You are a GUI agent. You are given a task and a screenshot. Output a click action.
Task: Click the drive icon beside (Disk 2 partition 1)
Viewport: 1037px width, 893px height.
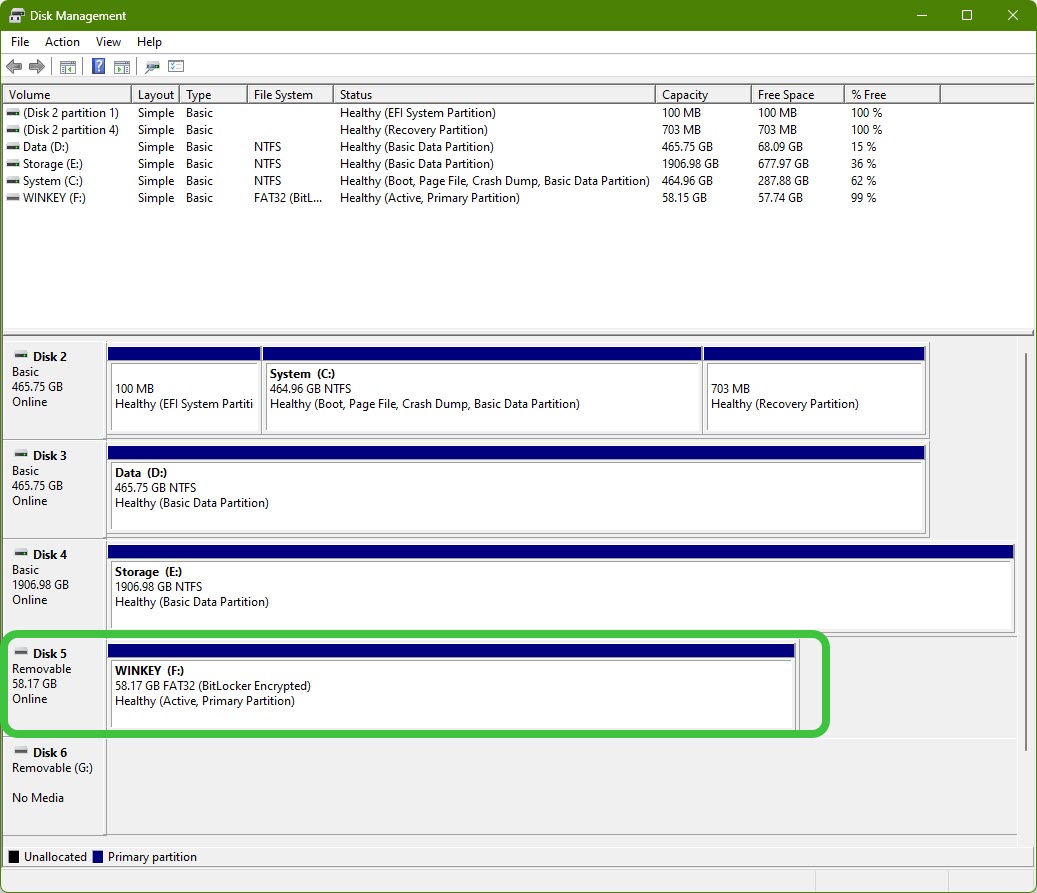pyautogui.click(x=13, y=113)
